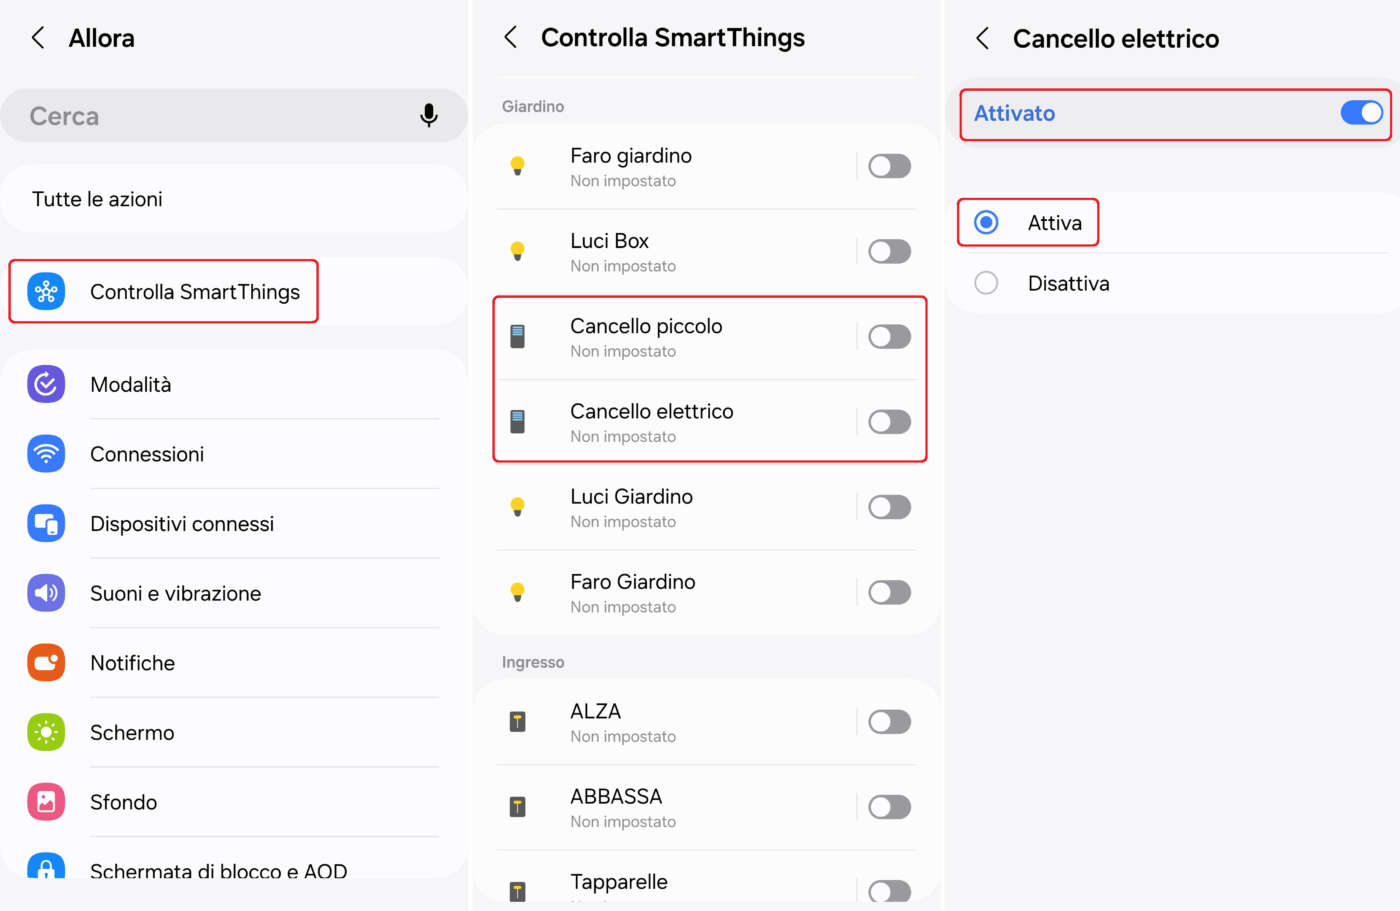The height and width of the screenshot is (911, 1400).
Task: Go back from the Allora screen
Action: tap(38, 38)
